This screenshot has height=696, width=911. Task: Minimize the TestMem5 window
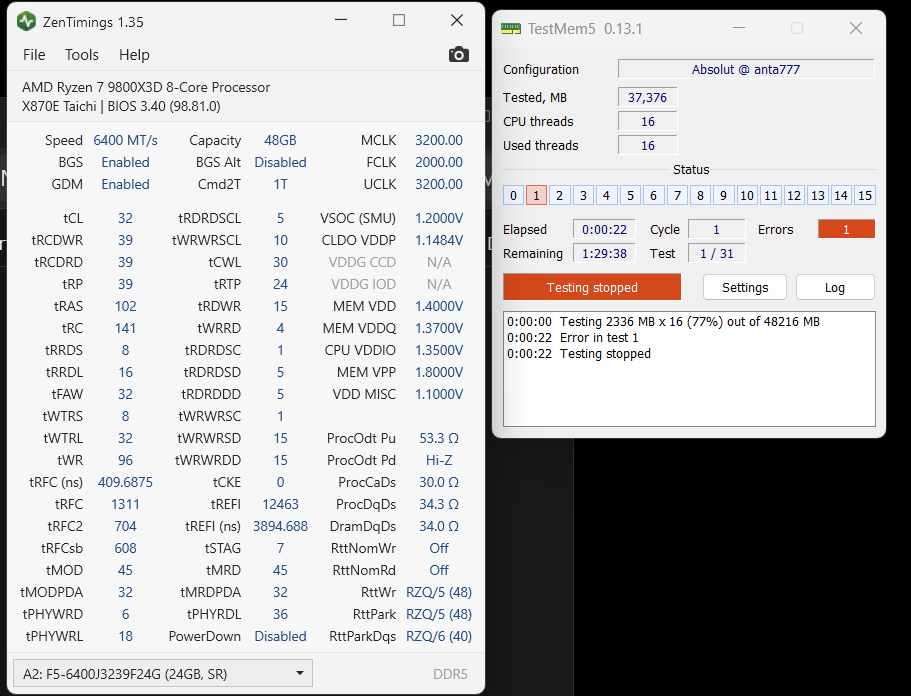click(x=738, y=28)
